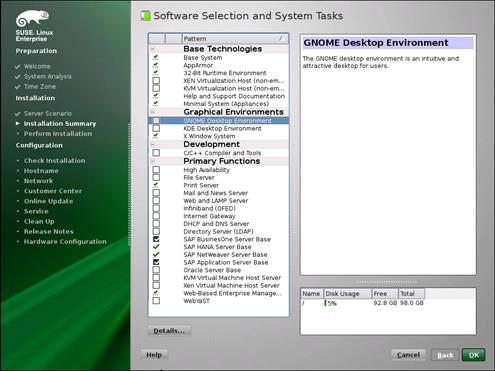495x371 pixels.
Task: Select the SAP HANA Server Base text
Action: coord(217,247)
